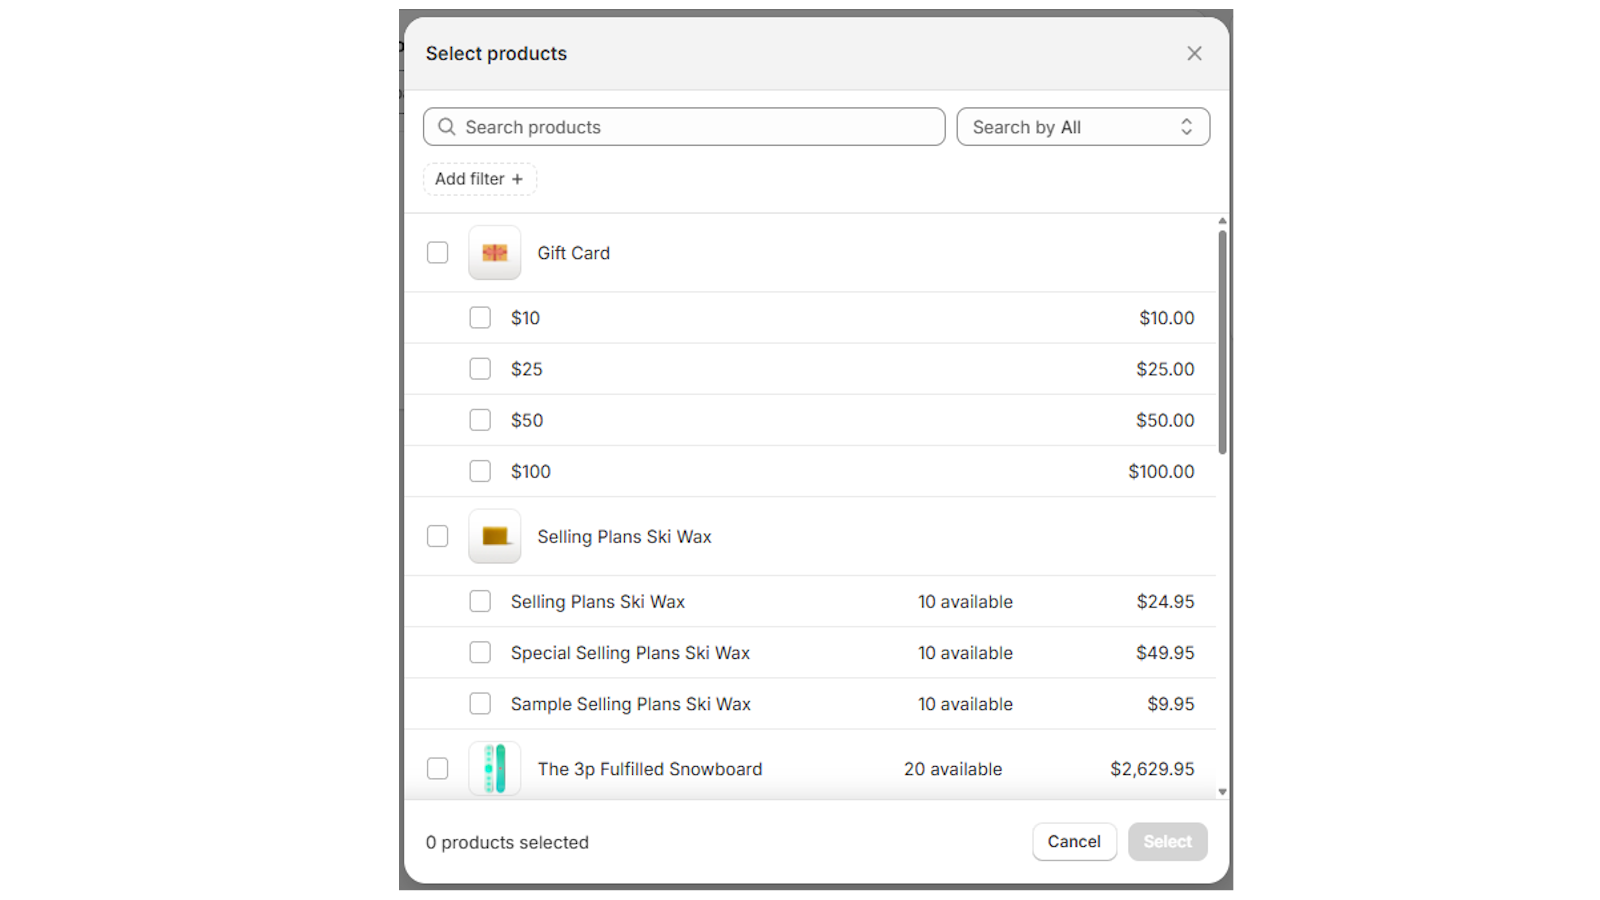The height and width of the screenshot is (900, 1600).
Task: Close the Select products dialog
Action: click(1194, 53)
